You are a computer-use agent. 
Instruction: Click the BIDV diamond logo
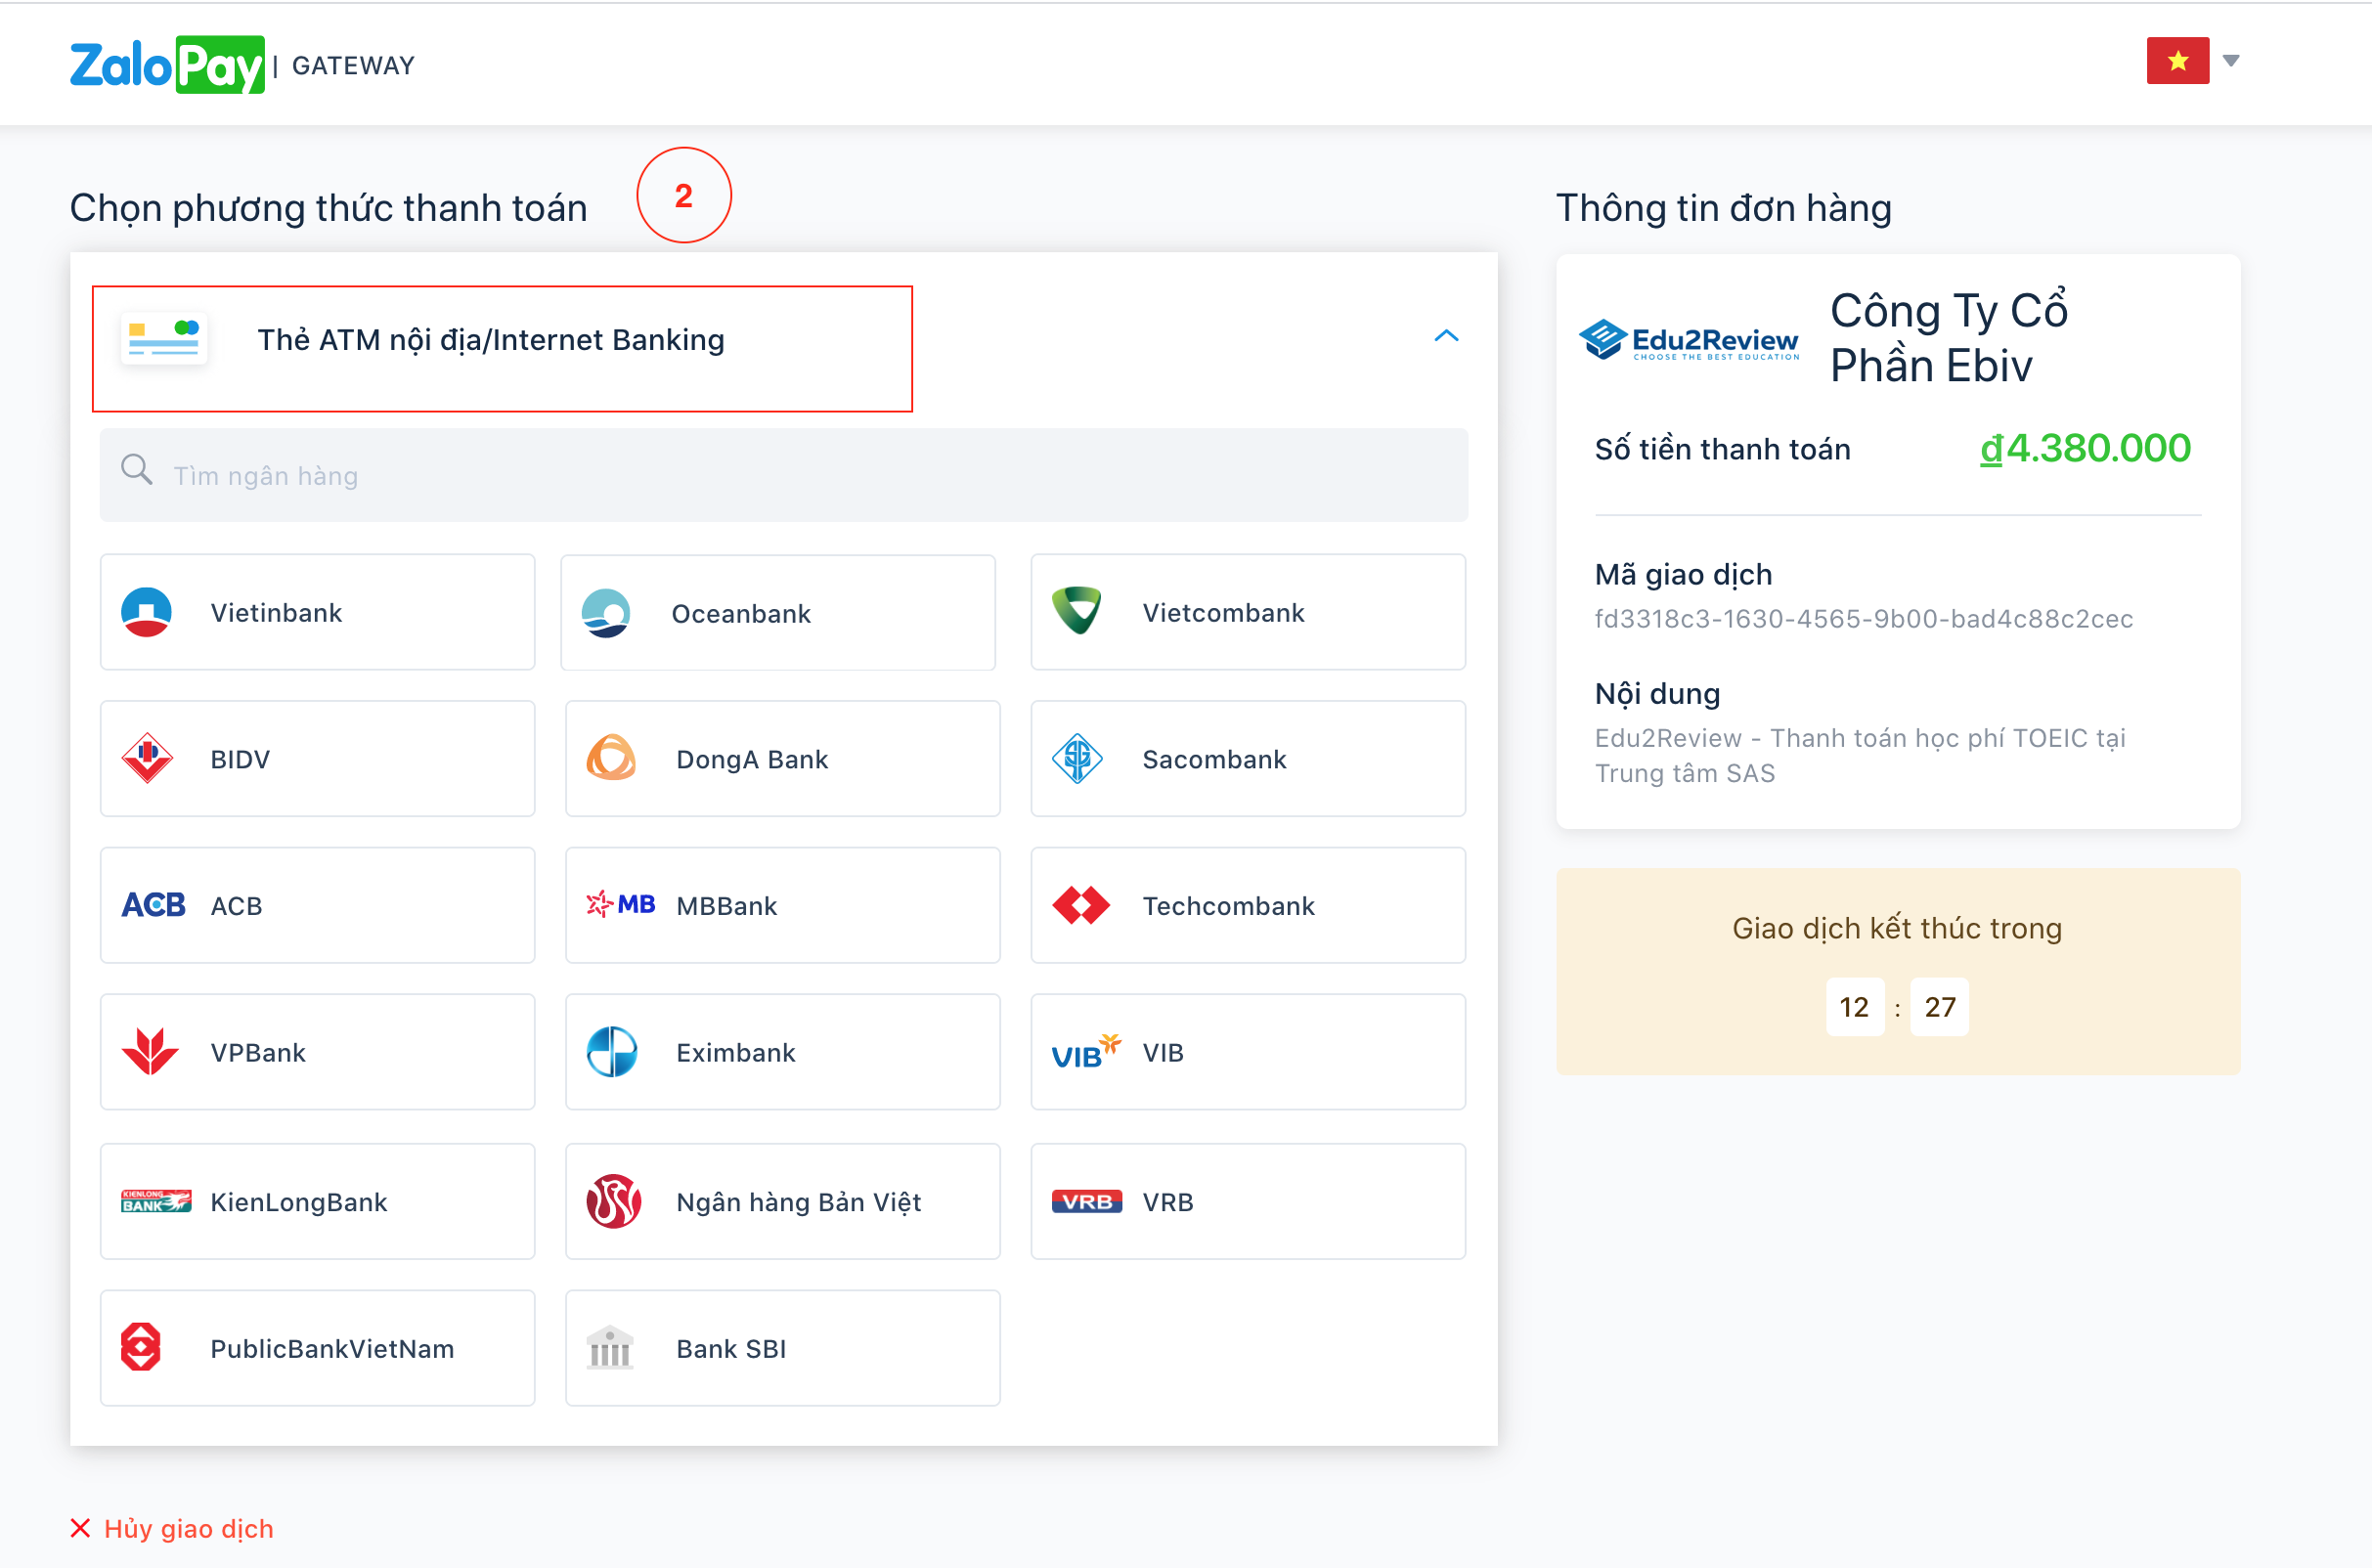[x=147, y=758]
